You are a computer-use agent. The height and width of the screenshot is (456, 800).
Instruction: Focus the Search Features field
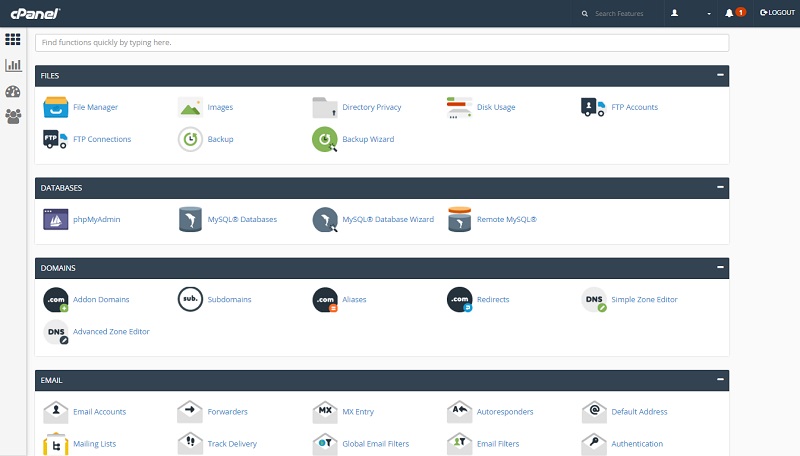(x=619, y=14)
